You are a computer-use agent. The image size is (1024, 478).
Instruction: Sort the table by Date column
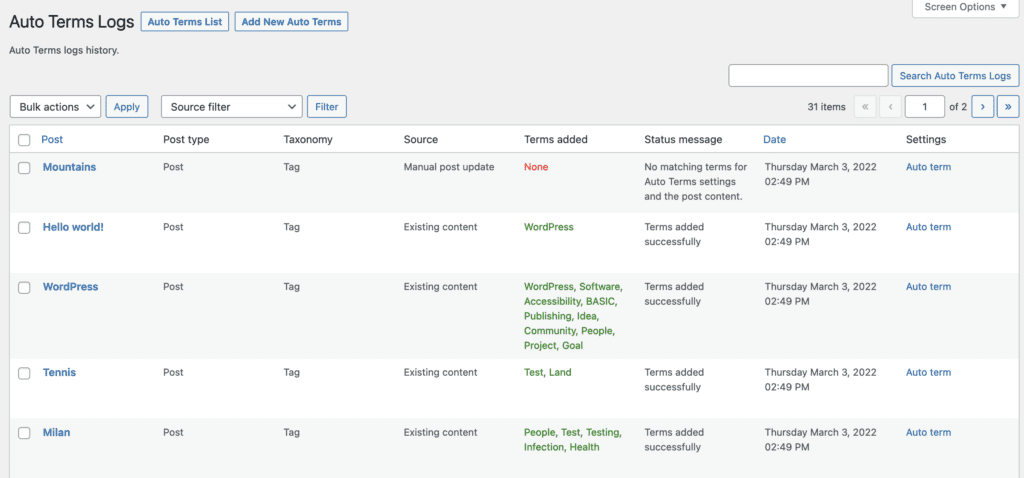(x=775, y=139)
